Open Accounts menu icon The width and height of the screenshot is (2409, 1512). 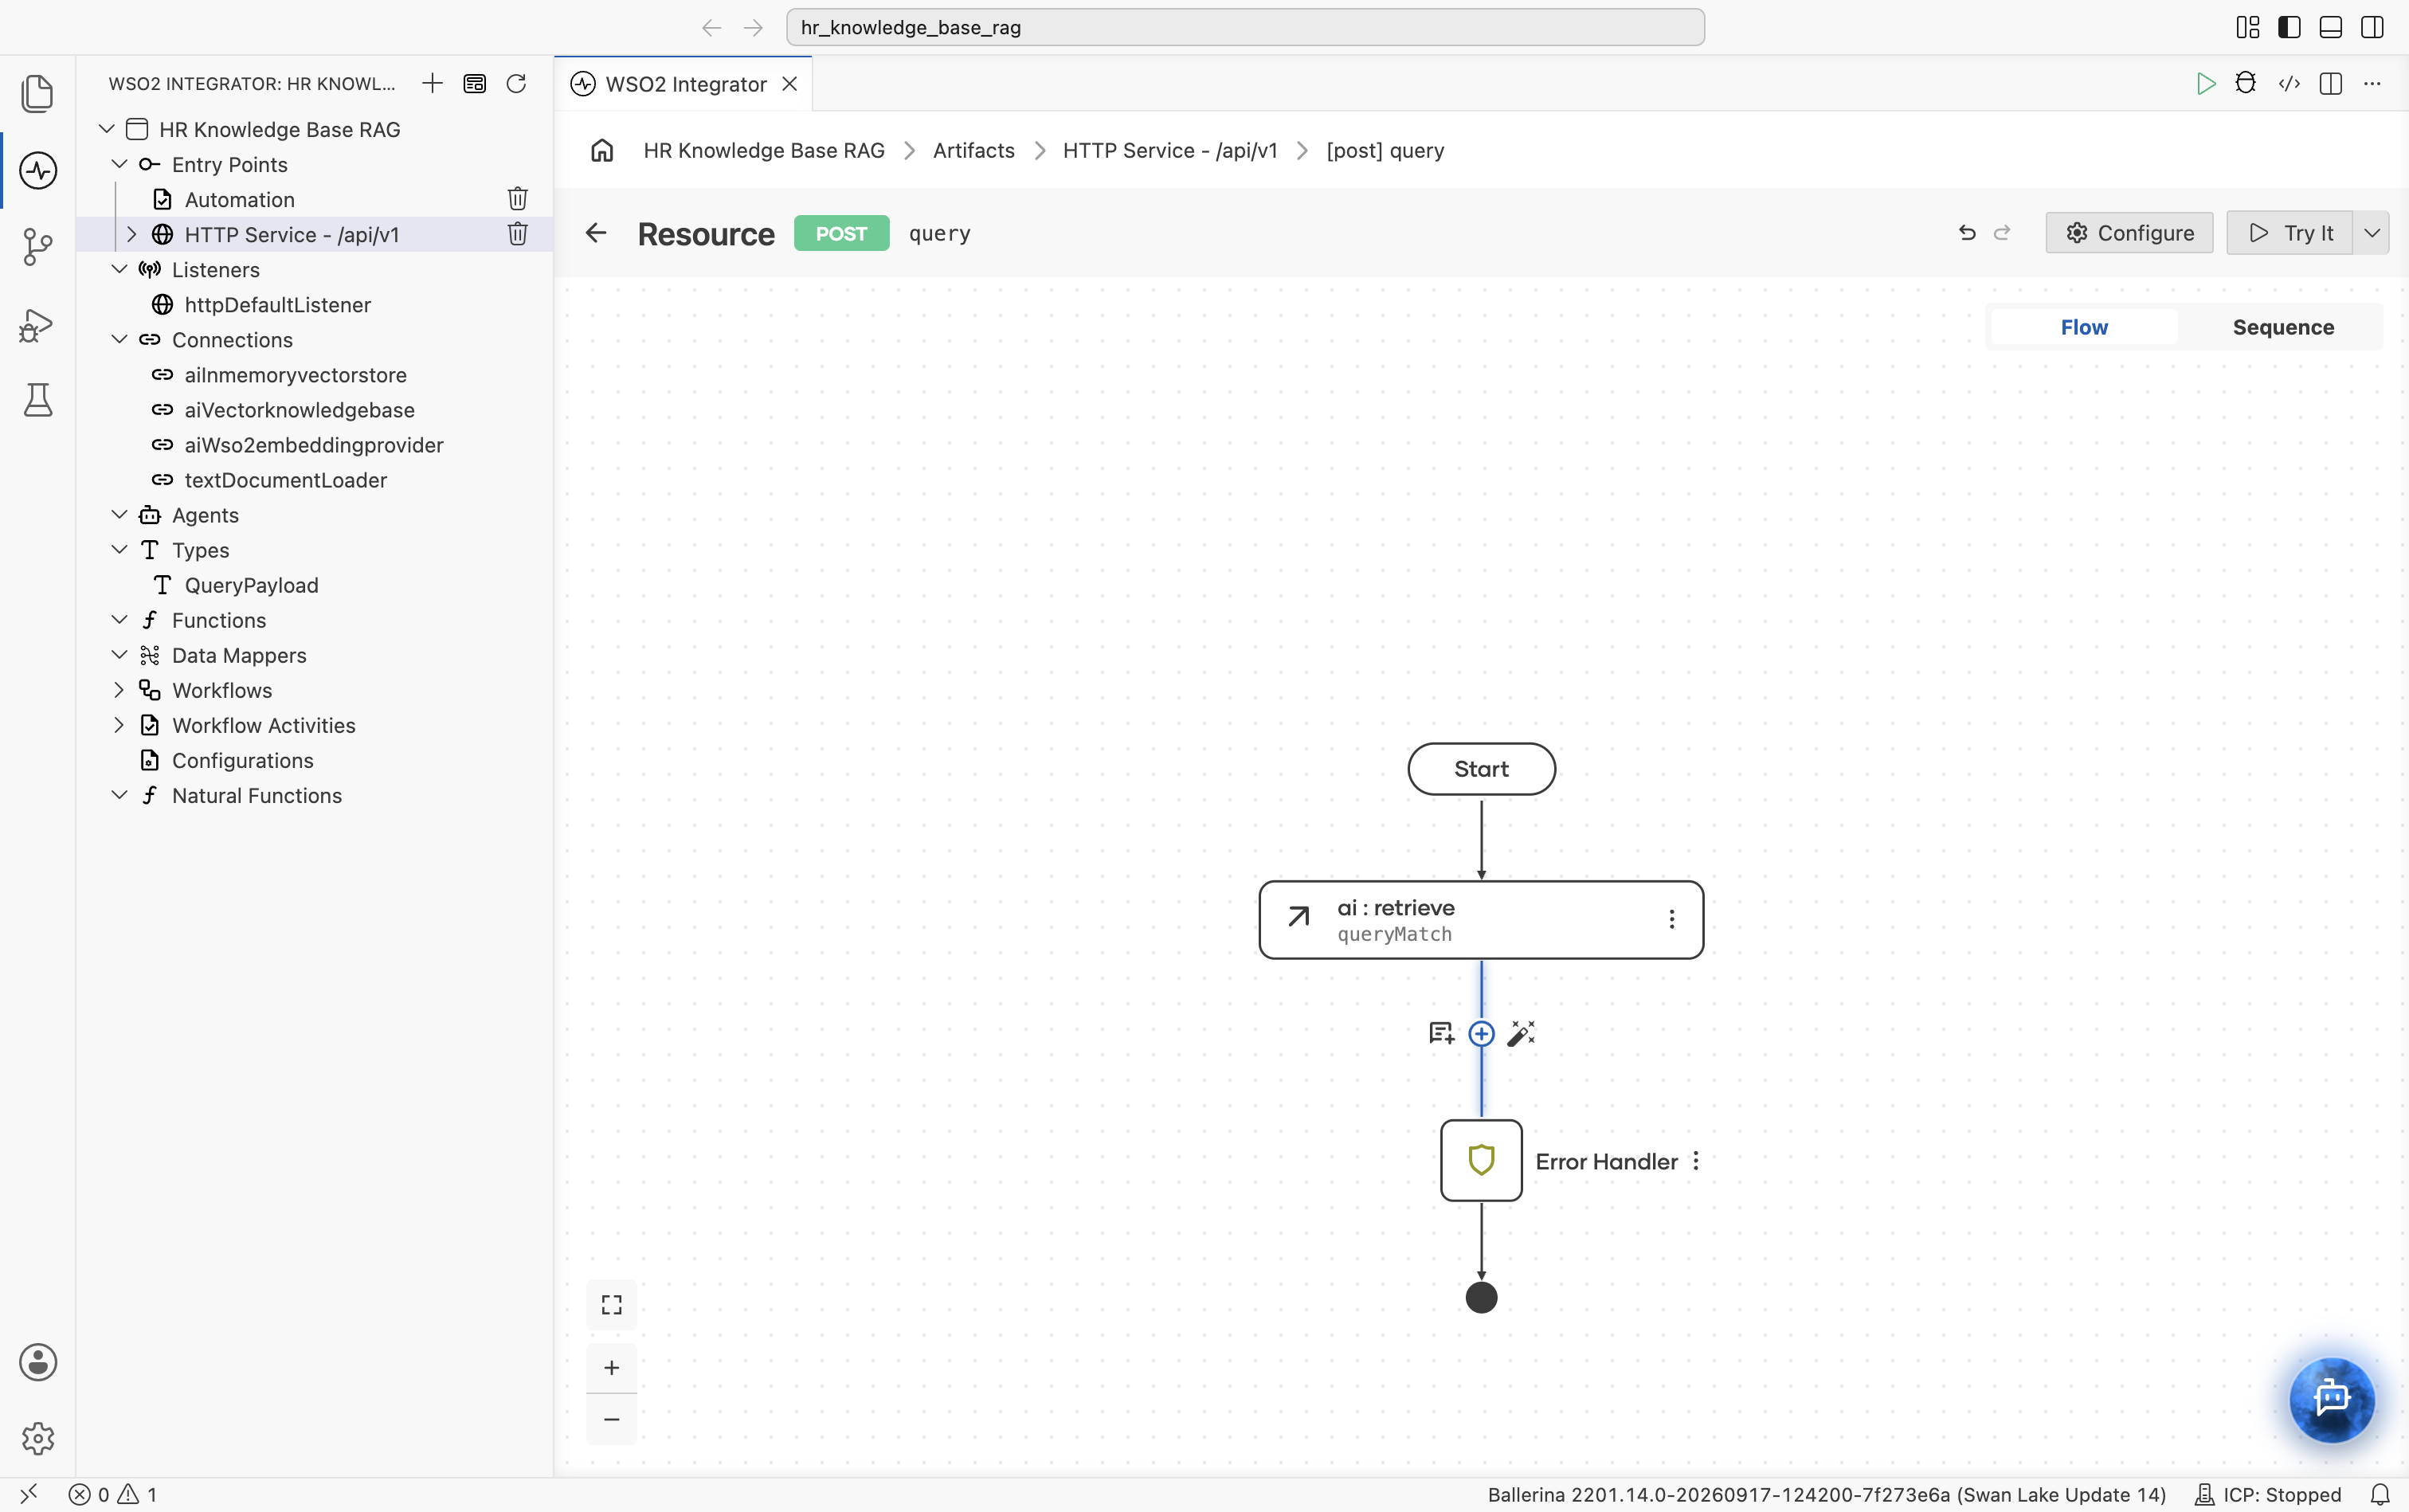(x=37, y=1362)
